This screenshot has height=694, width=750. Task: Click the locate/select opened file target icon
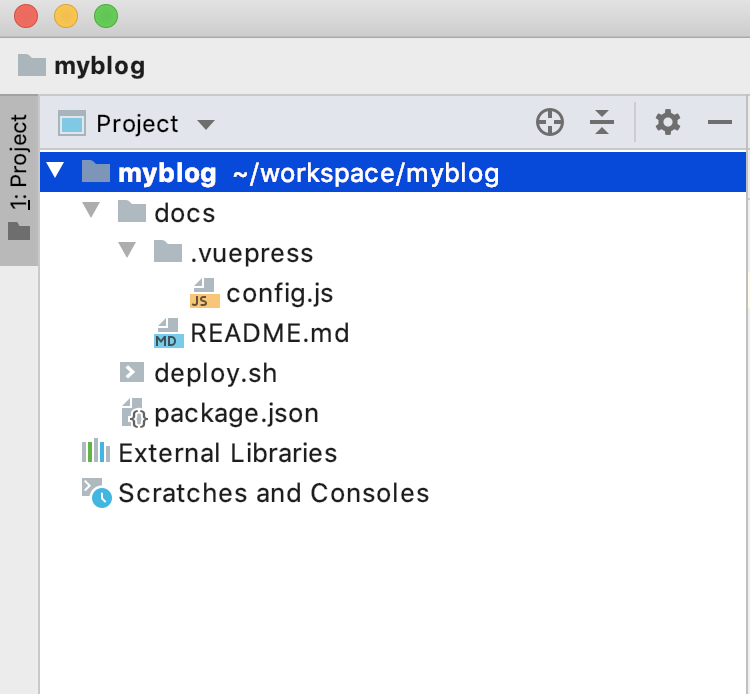point(550,122)
